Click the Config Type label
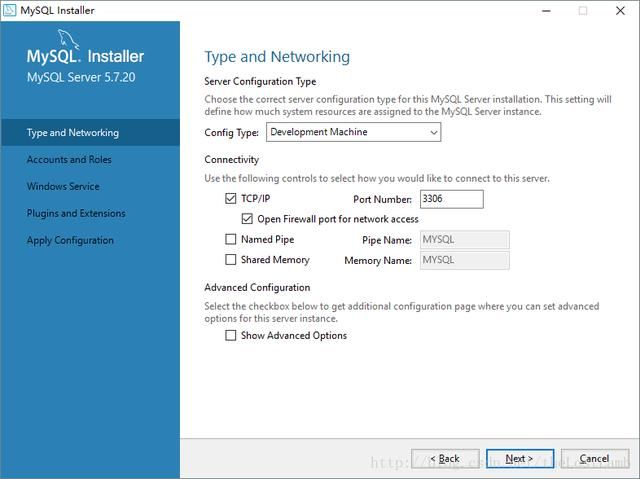 click(231, 133)
